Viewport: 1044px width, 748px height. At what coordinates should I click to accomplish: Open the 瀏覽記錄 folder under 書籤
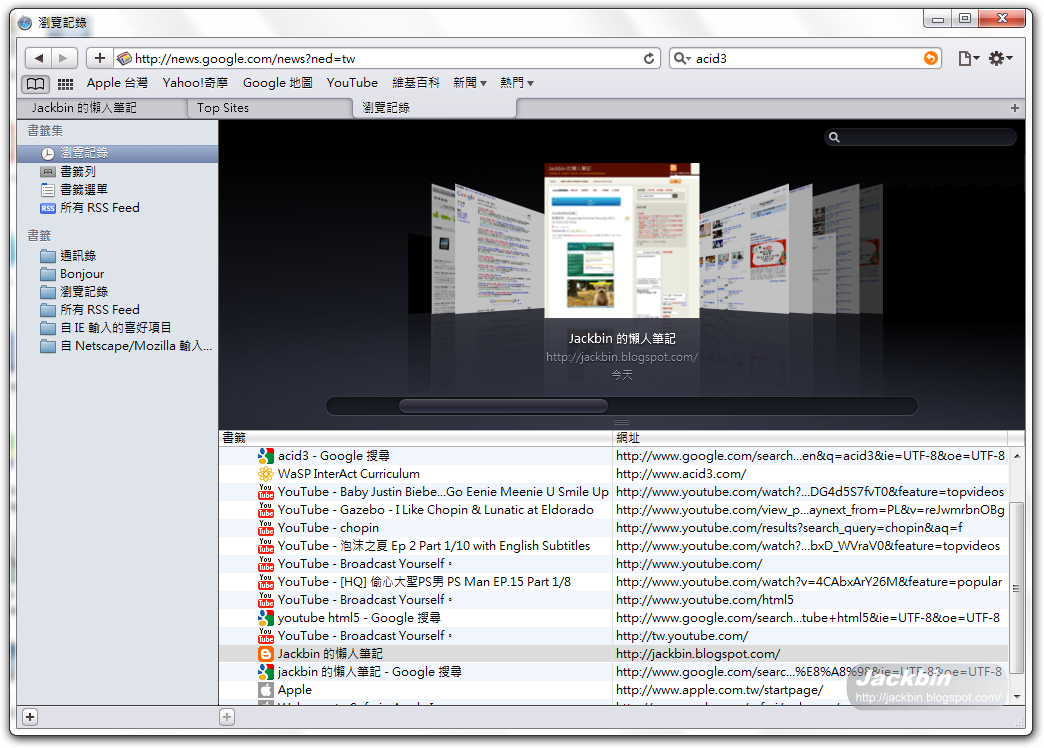pos(117,292)
